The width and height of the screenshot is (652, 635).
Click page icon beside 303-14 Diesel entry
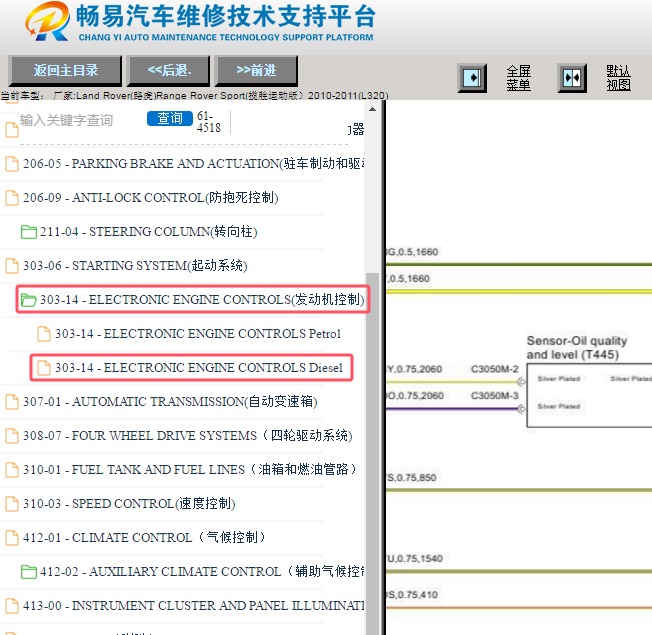click(x=44, y=368)
